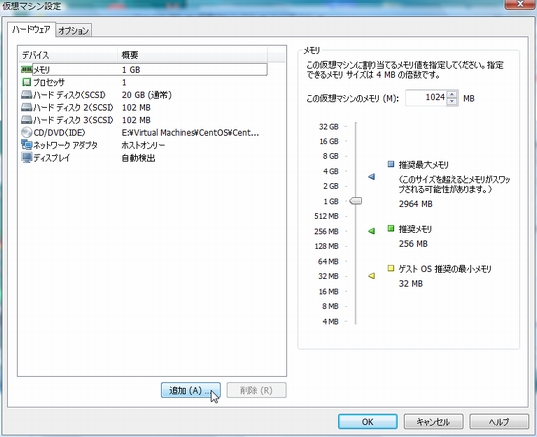Click the memory value field showing 1024
The height and width of the screenshot is (437, 537).
pos(426,98)
